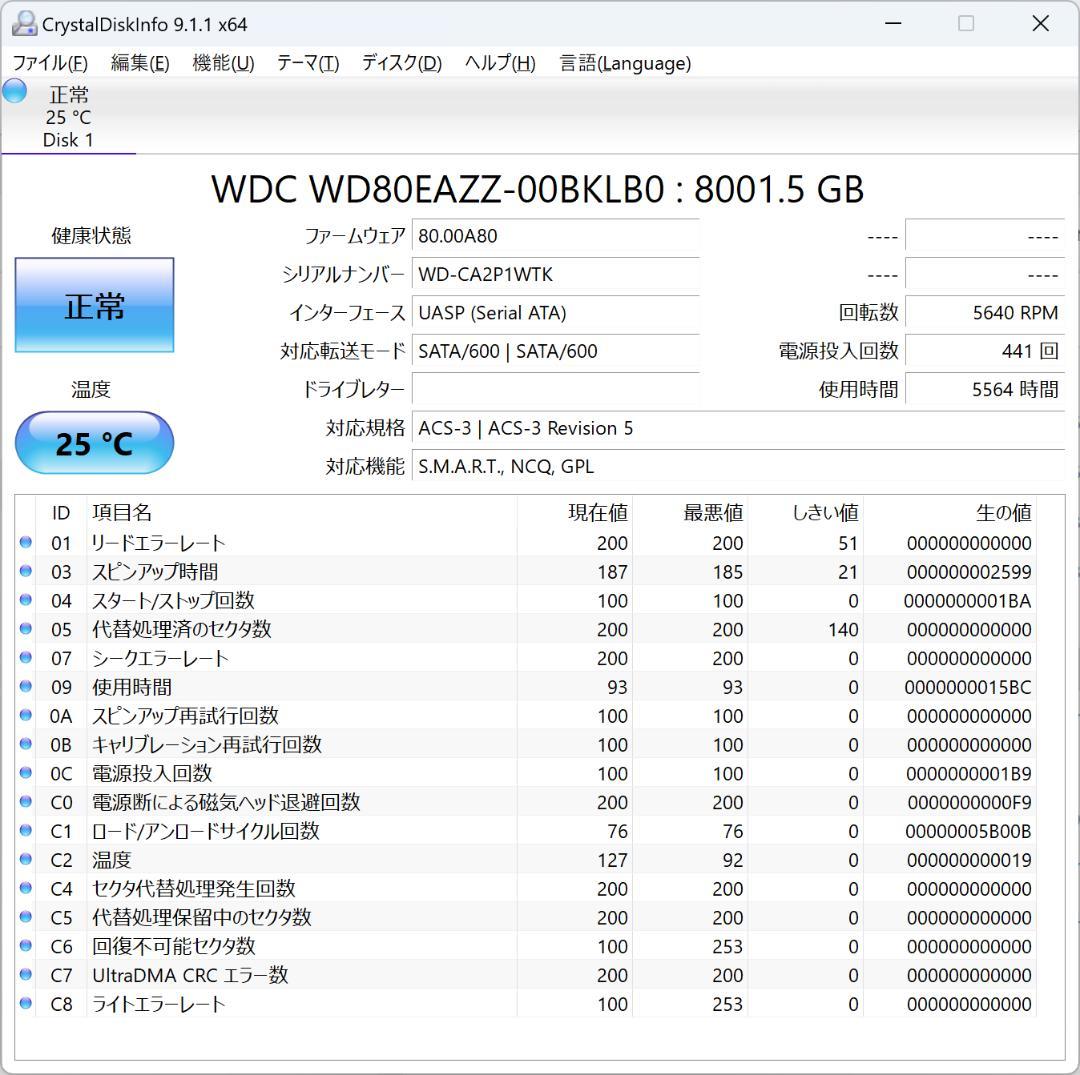Click the drive model title WDC WD80EAZZ-00BKLB0

click(x=539, y=189)
